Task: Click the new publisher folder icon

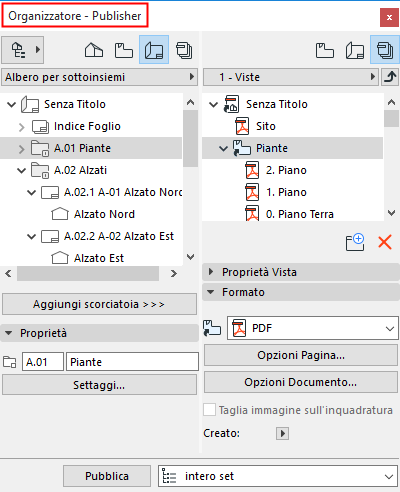Action: (x=355, y=242)
